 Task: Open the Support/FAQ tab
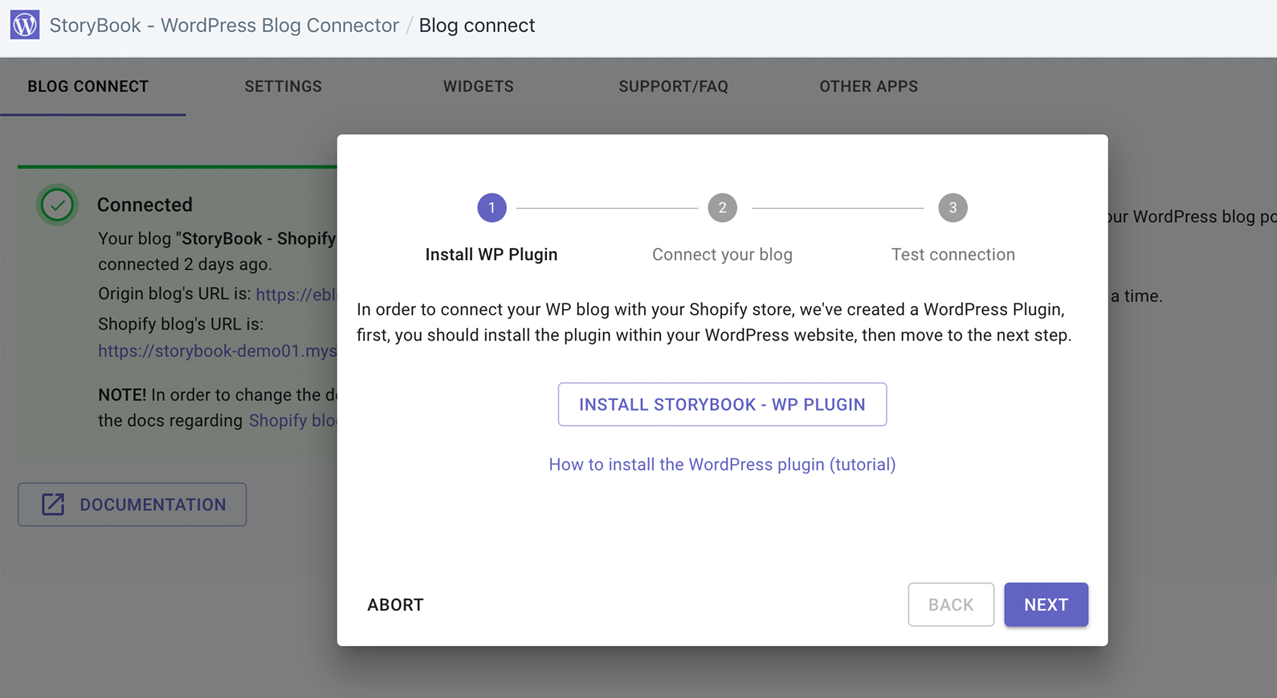673,87
